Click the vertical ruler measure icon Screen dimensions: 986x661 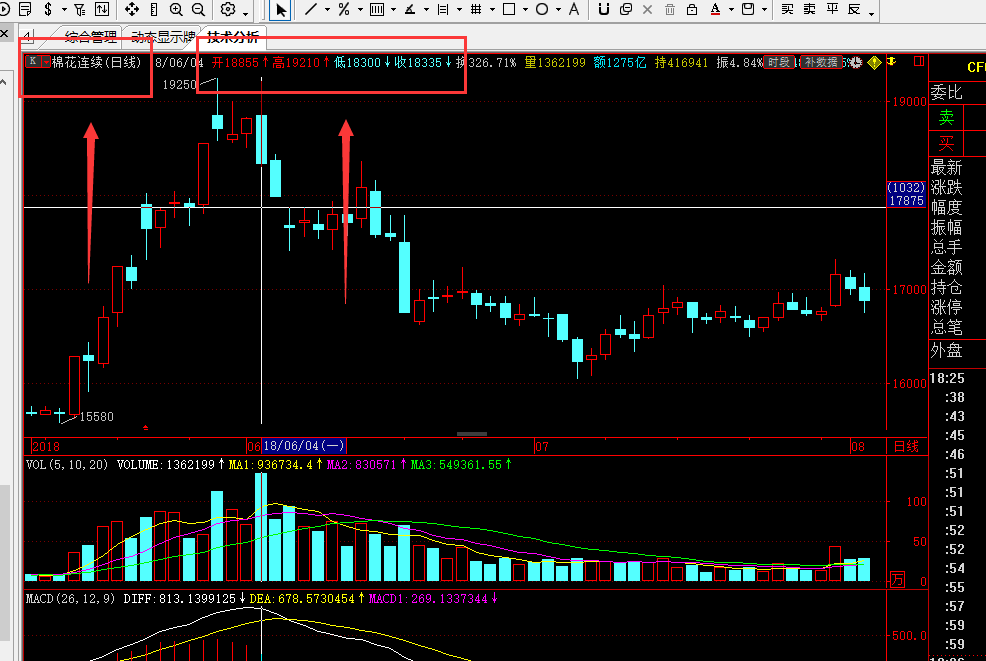[155, 9]
